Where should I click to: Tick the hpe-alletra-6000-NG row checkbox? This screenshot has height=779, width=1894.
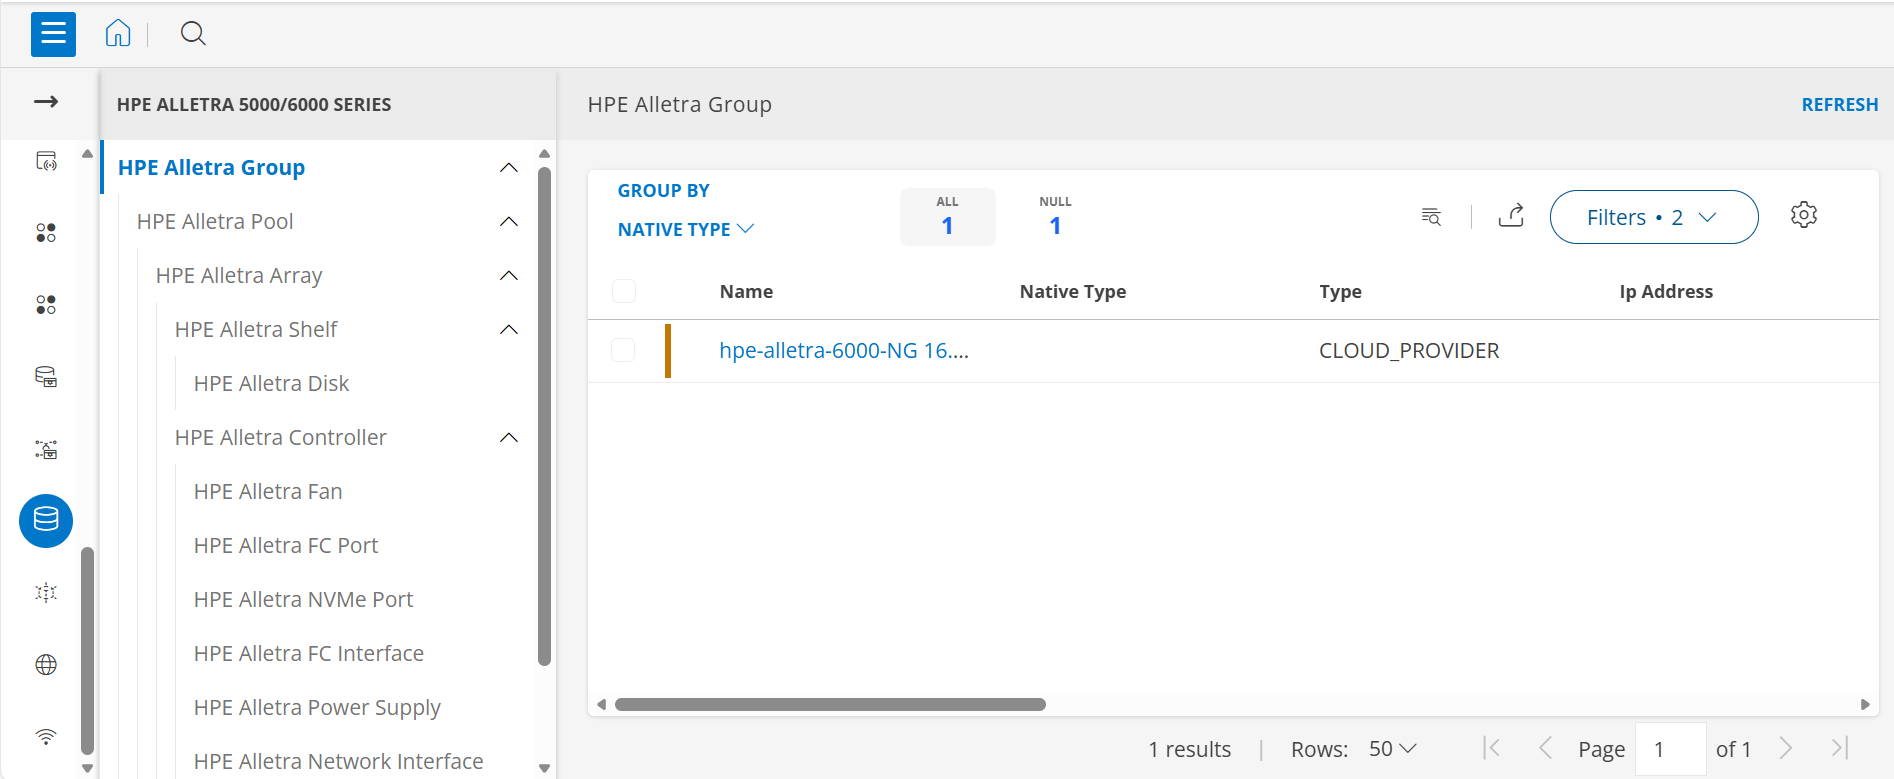click(623, 350)
